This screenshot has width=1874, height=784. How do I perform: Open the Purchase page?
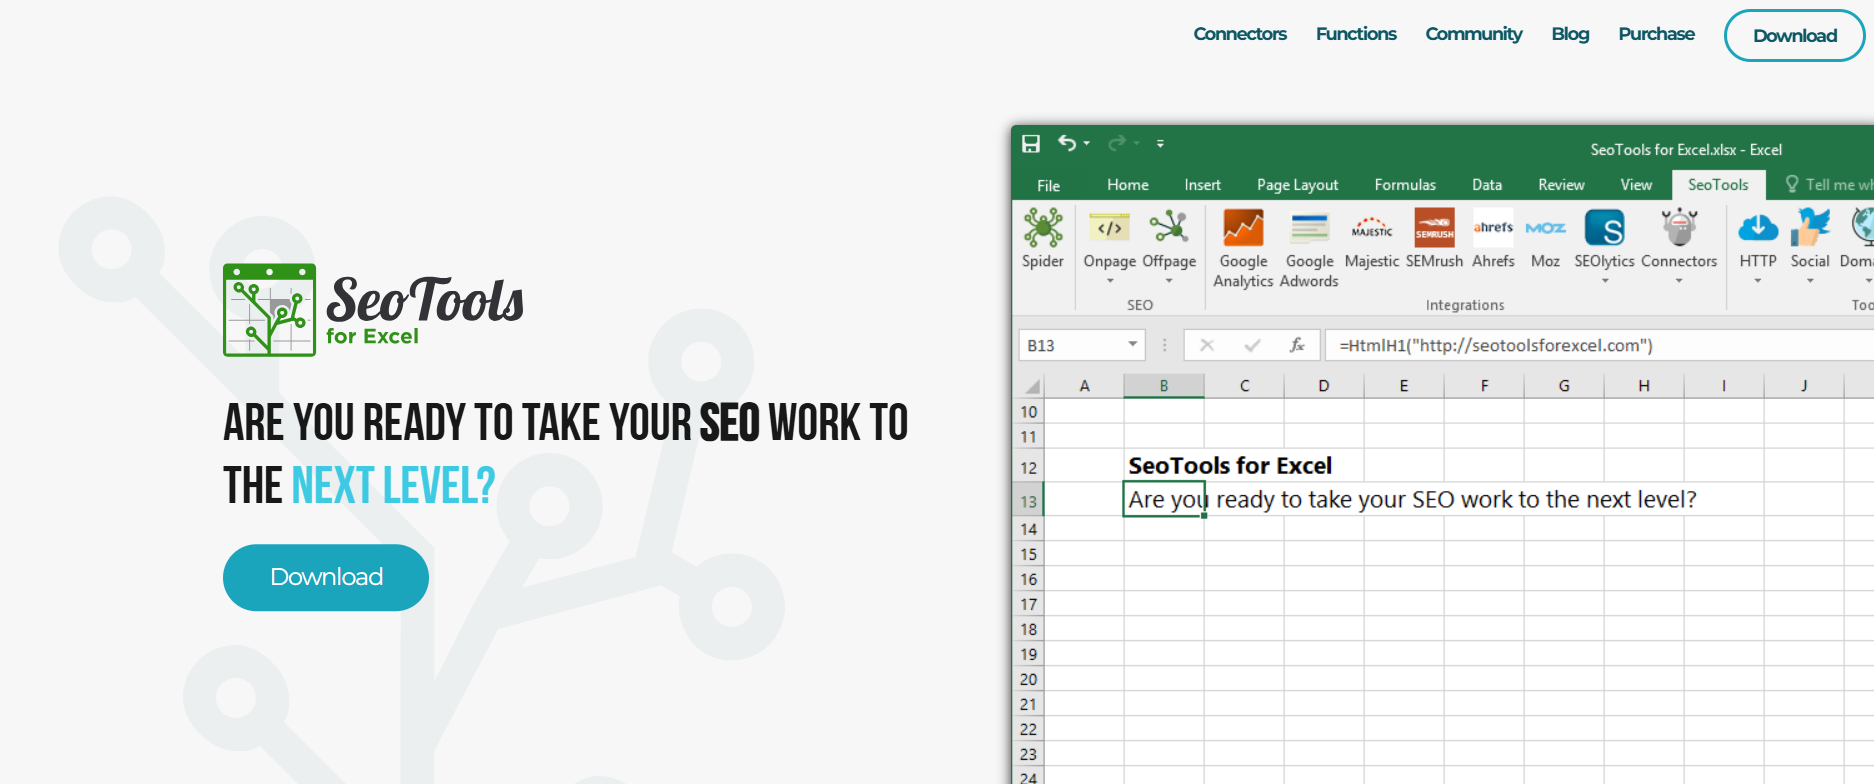click(x=1656, y=34)
